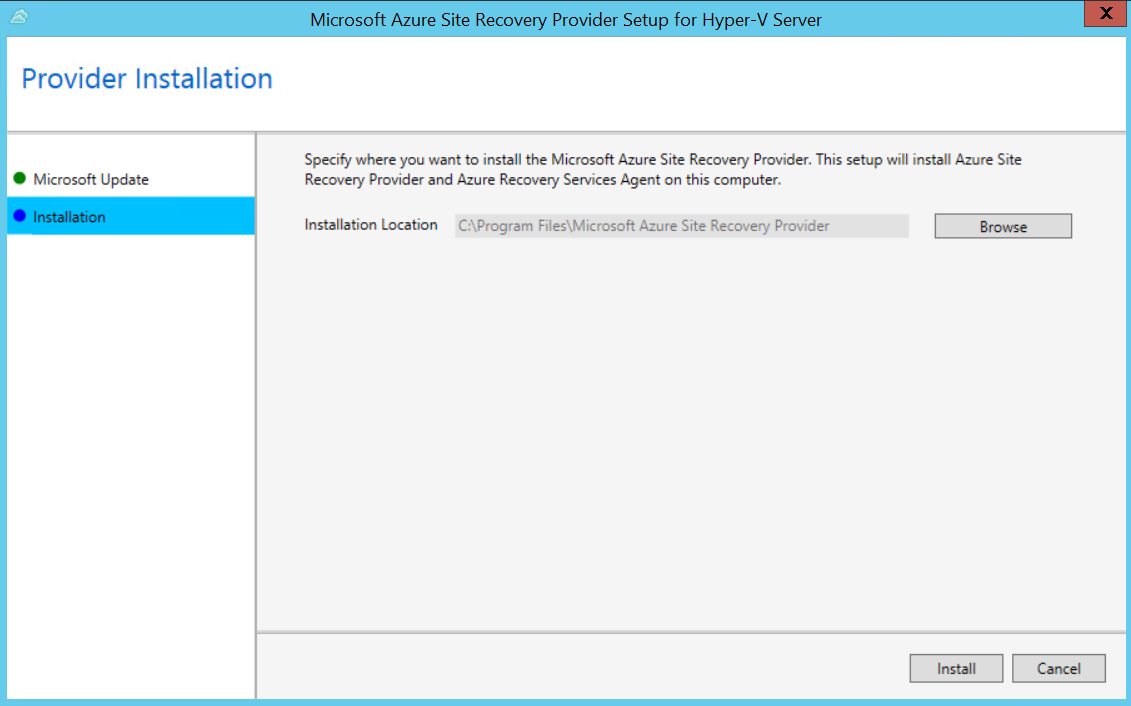Click the second line mentioning Recovery Services Agent
The height and width of the screenshot is (706, 1131).
[x=542, y=181]
